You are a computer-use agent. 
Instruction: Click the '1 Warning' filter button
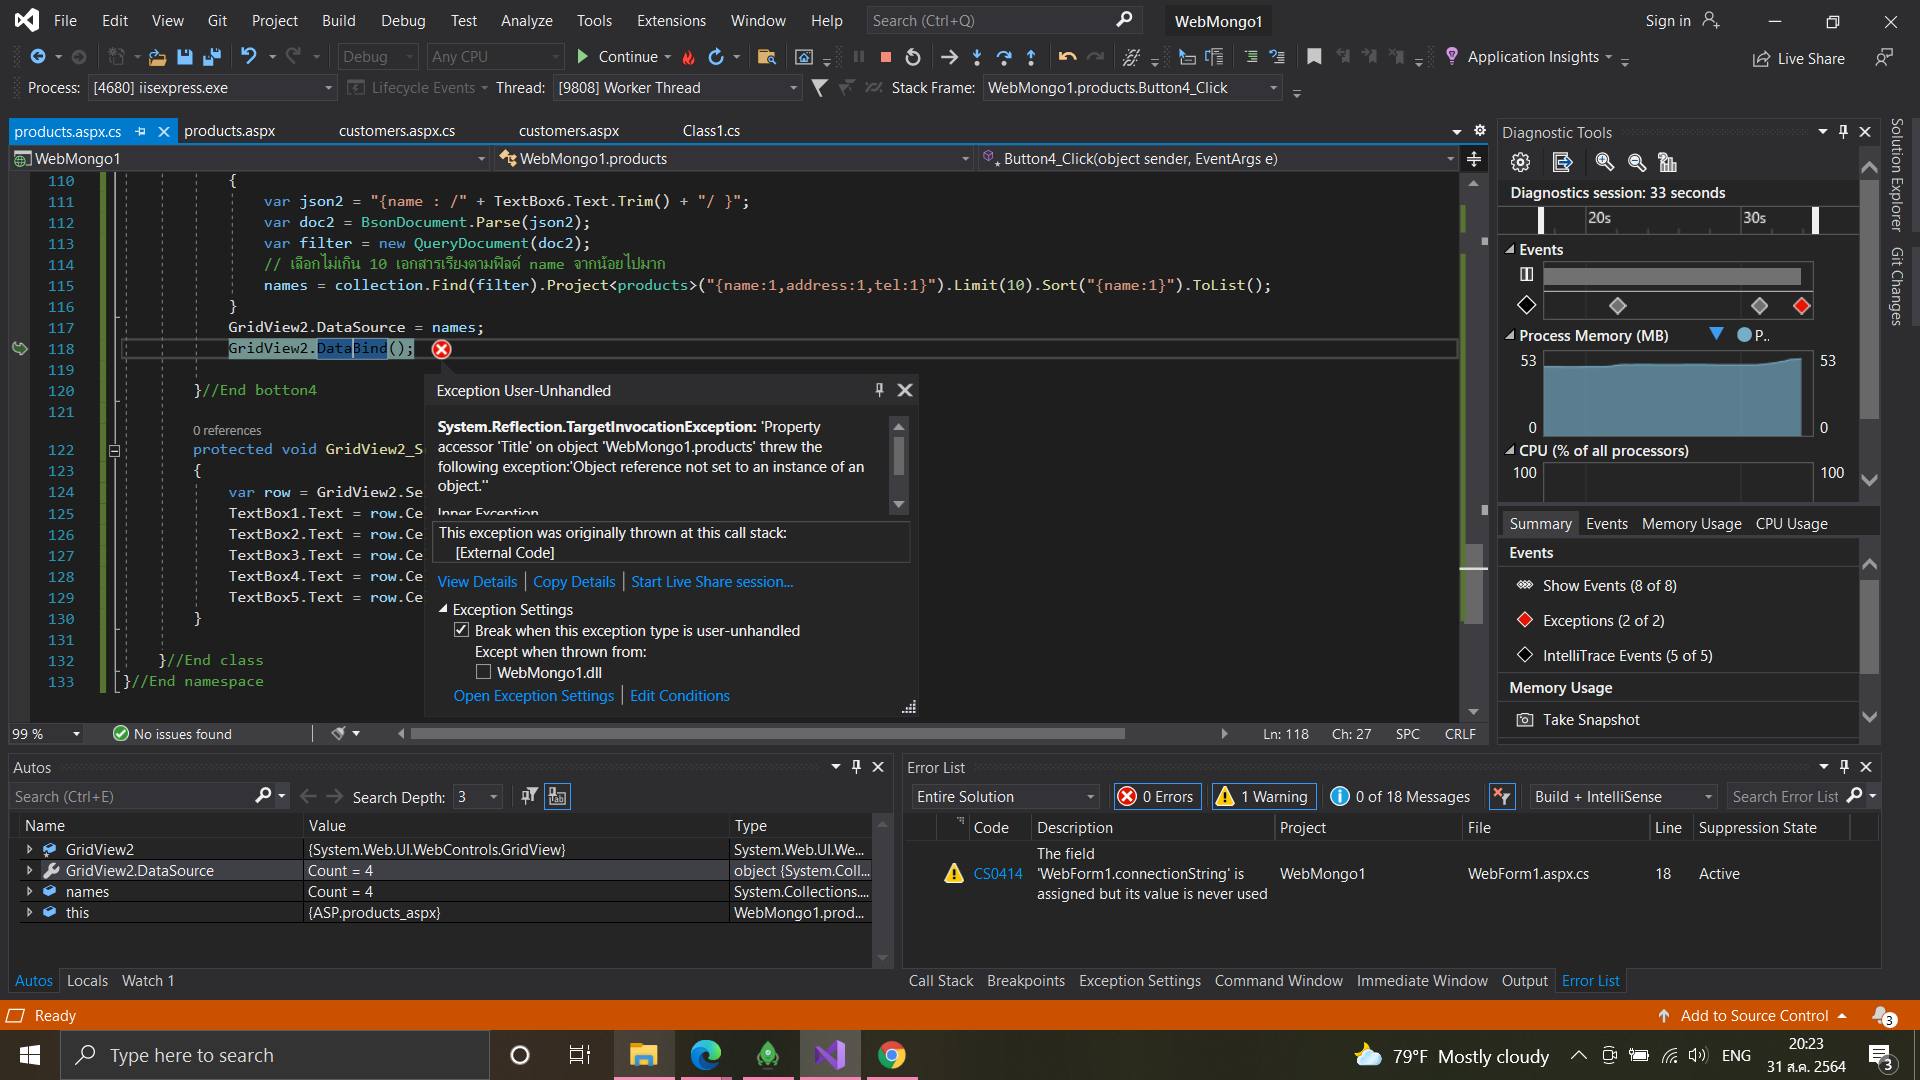coord(1263,796)
